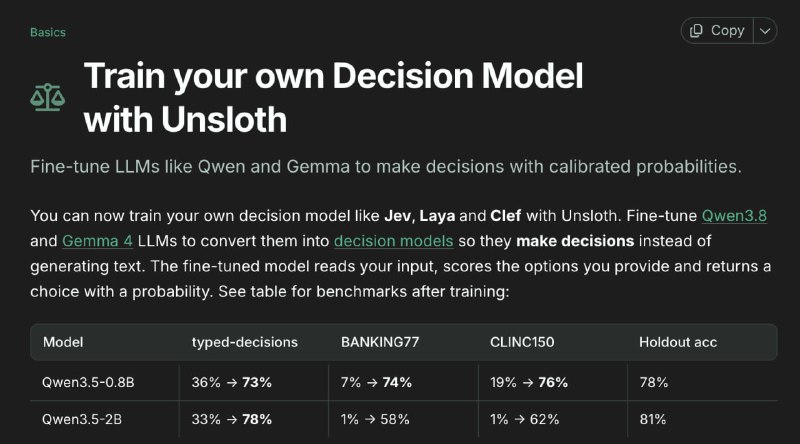Click the CLINC150 column header
Image resolution: width=800 pixels, height=444 pixels.
point(522,342)
